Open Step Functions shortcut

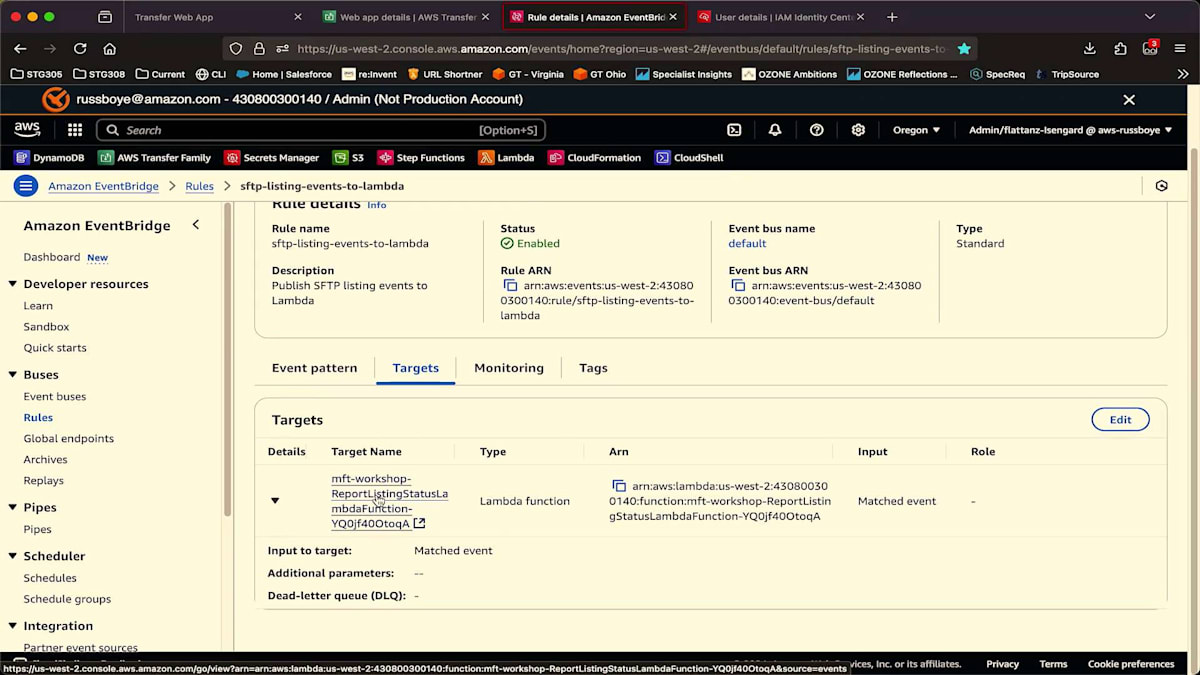tap(421, 158)
